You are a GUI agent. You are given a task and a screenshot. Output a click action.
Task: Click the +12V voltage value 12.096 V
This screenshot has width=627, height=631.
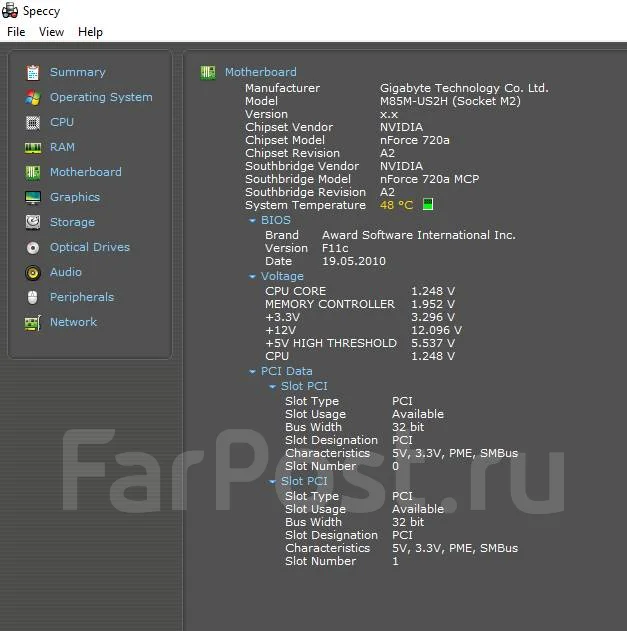tap(437, 330)
